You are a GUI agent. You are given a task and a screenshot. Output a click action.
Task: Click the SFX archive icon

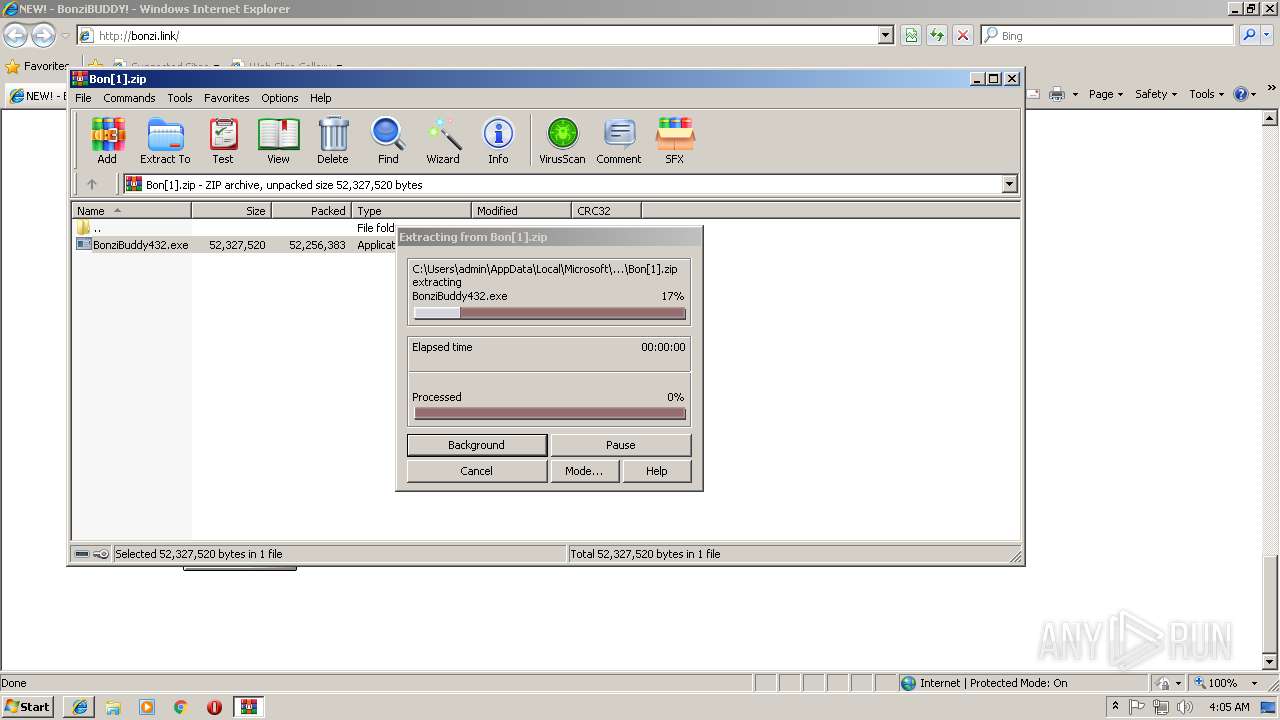click(675, 140)
